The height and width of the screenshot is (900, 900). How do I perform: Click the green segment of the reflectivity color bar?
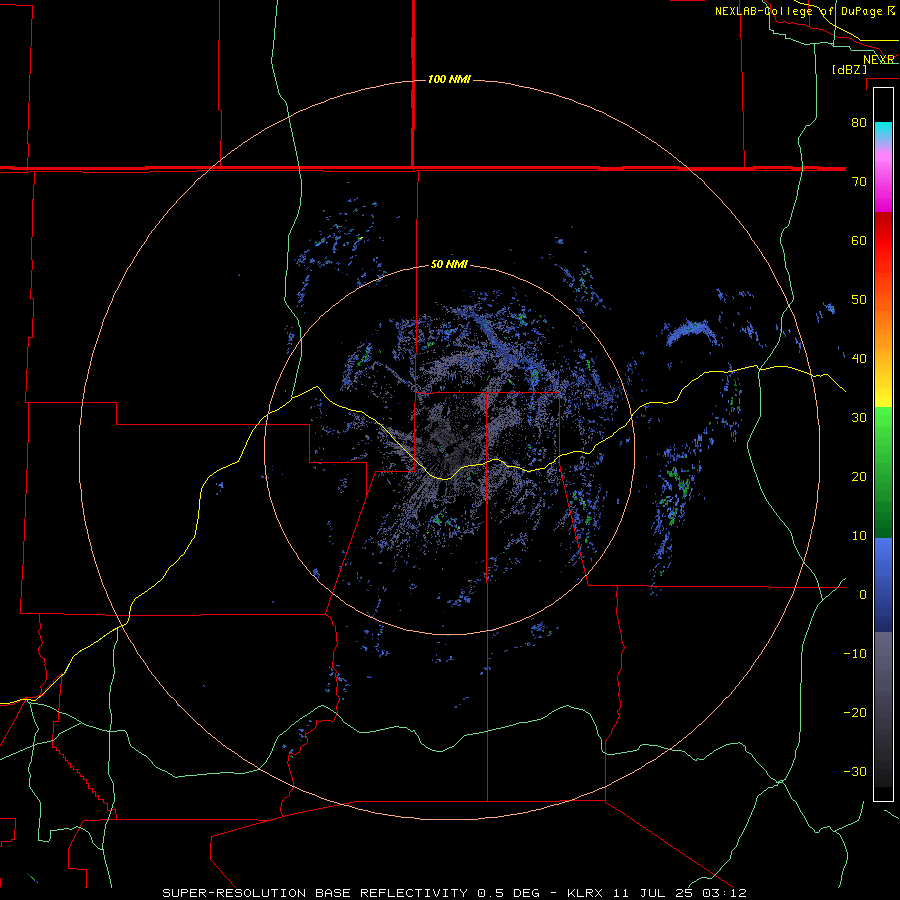[883, 472]
